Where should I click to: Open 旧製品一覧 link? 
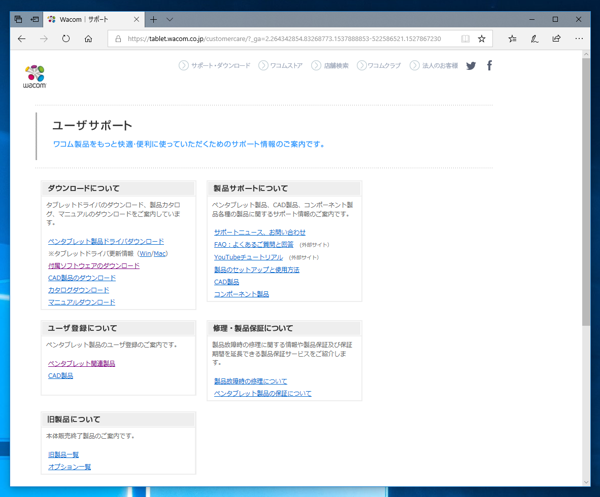point(63,455)
